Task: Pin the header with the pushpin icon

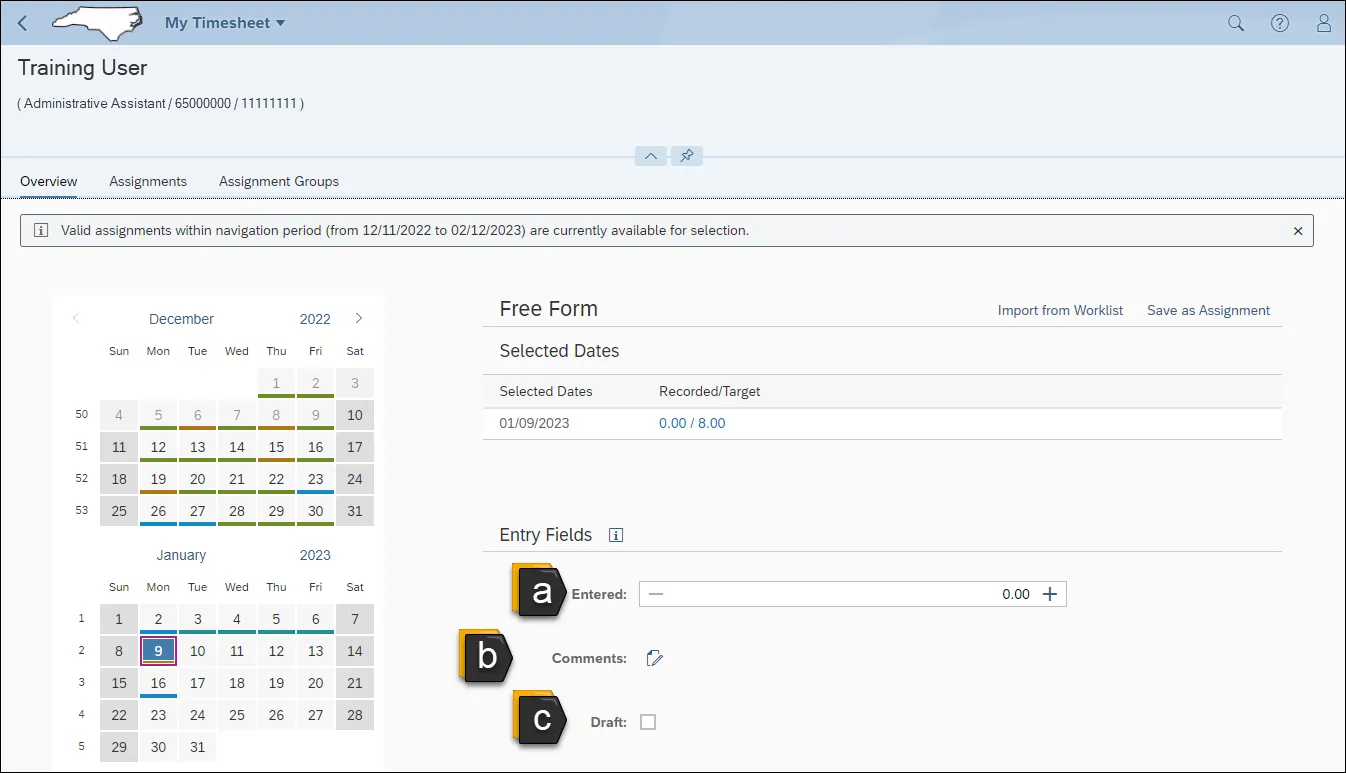Action: (686, 156)
